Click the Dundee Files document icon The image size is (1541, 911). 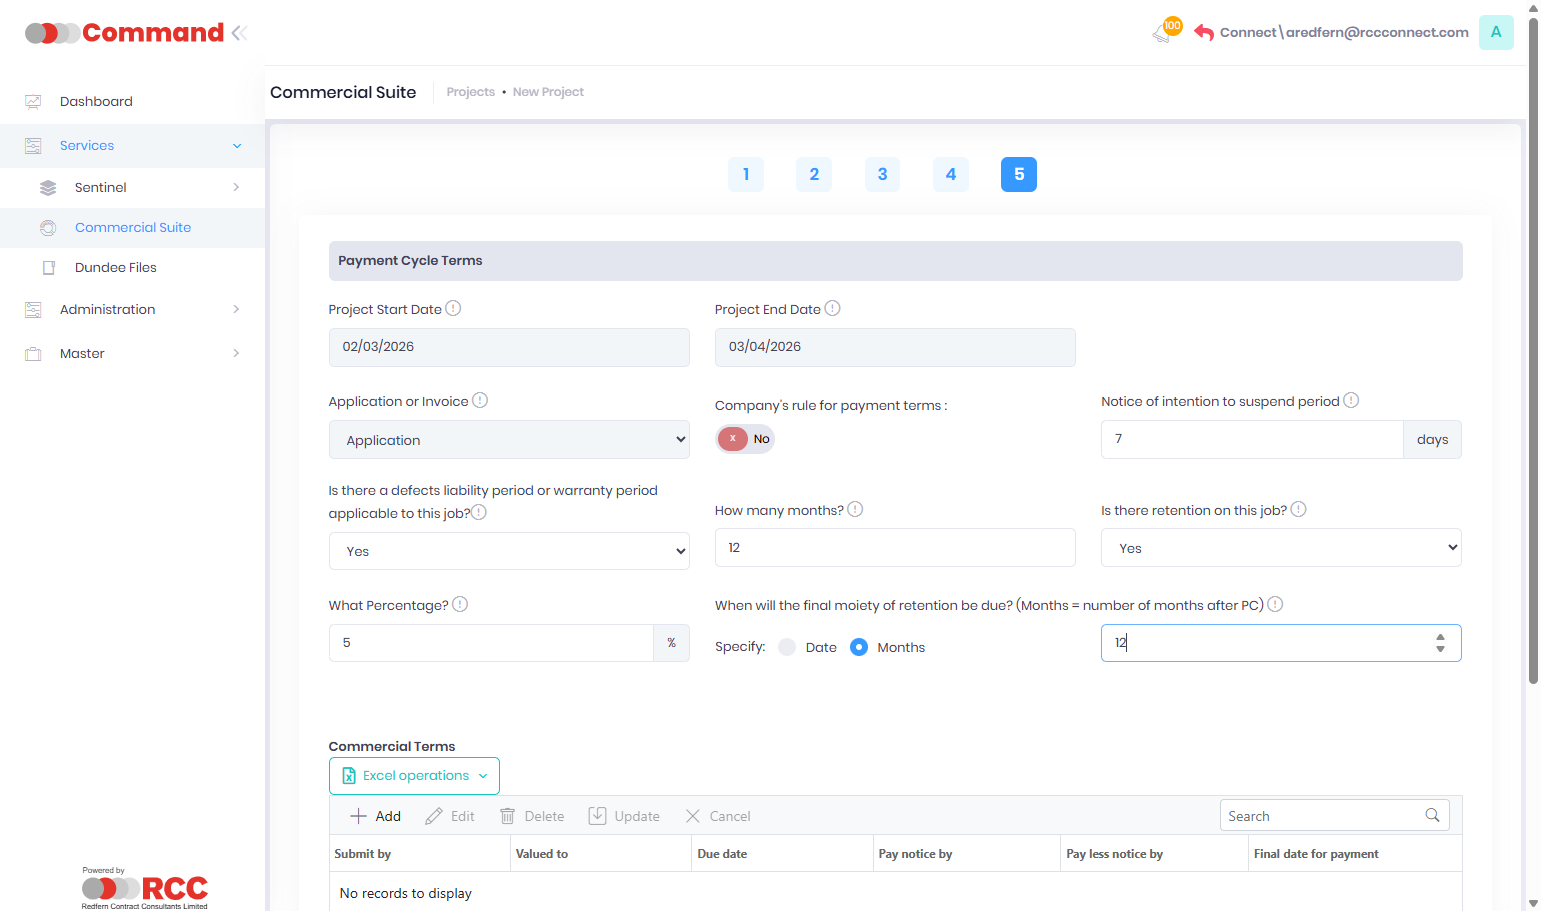tap(48, 267)
